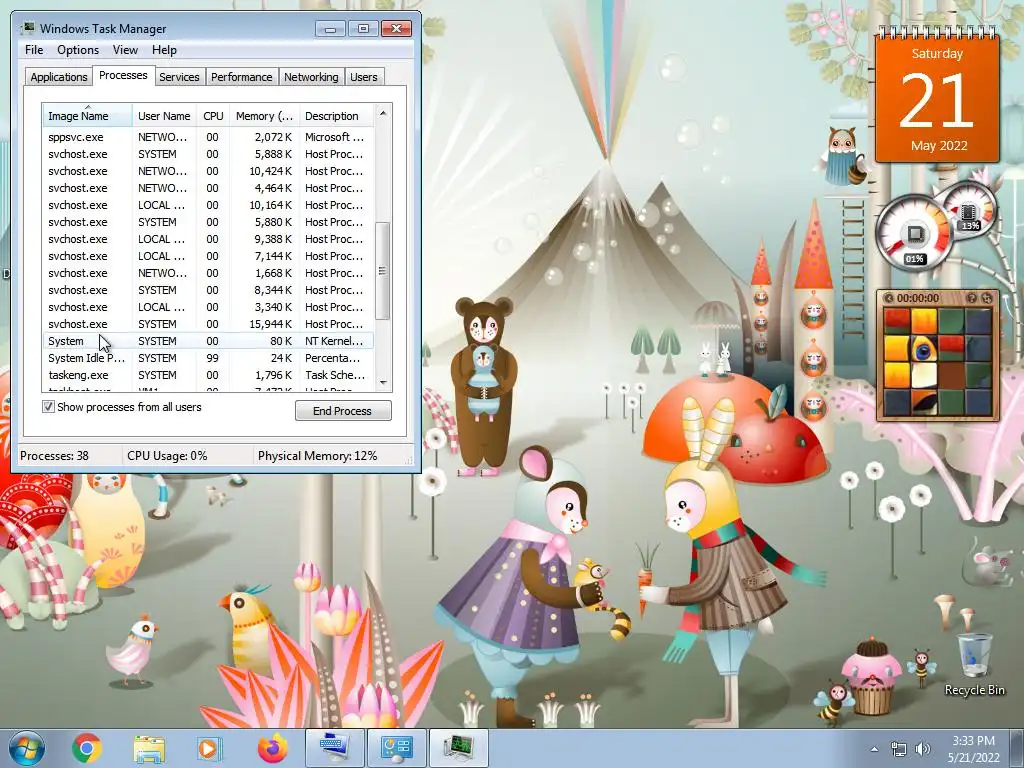
Task: Show hidden system tray icons
Action: 874,749
